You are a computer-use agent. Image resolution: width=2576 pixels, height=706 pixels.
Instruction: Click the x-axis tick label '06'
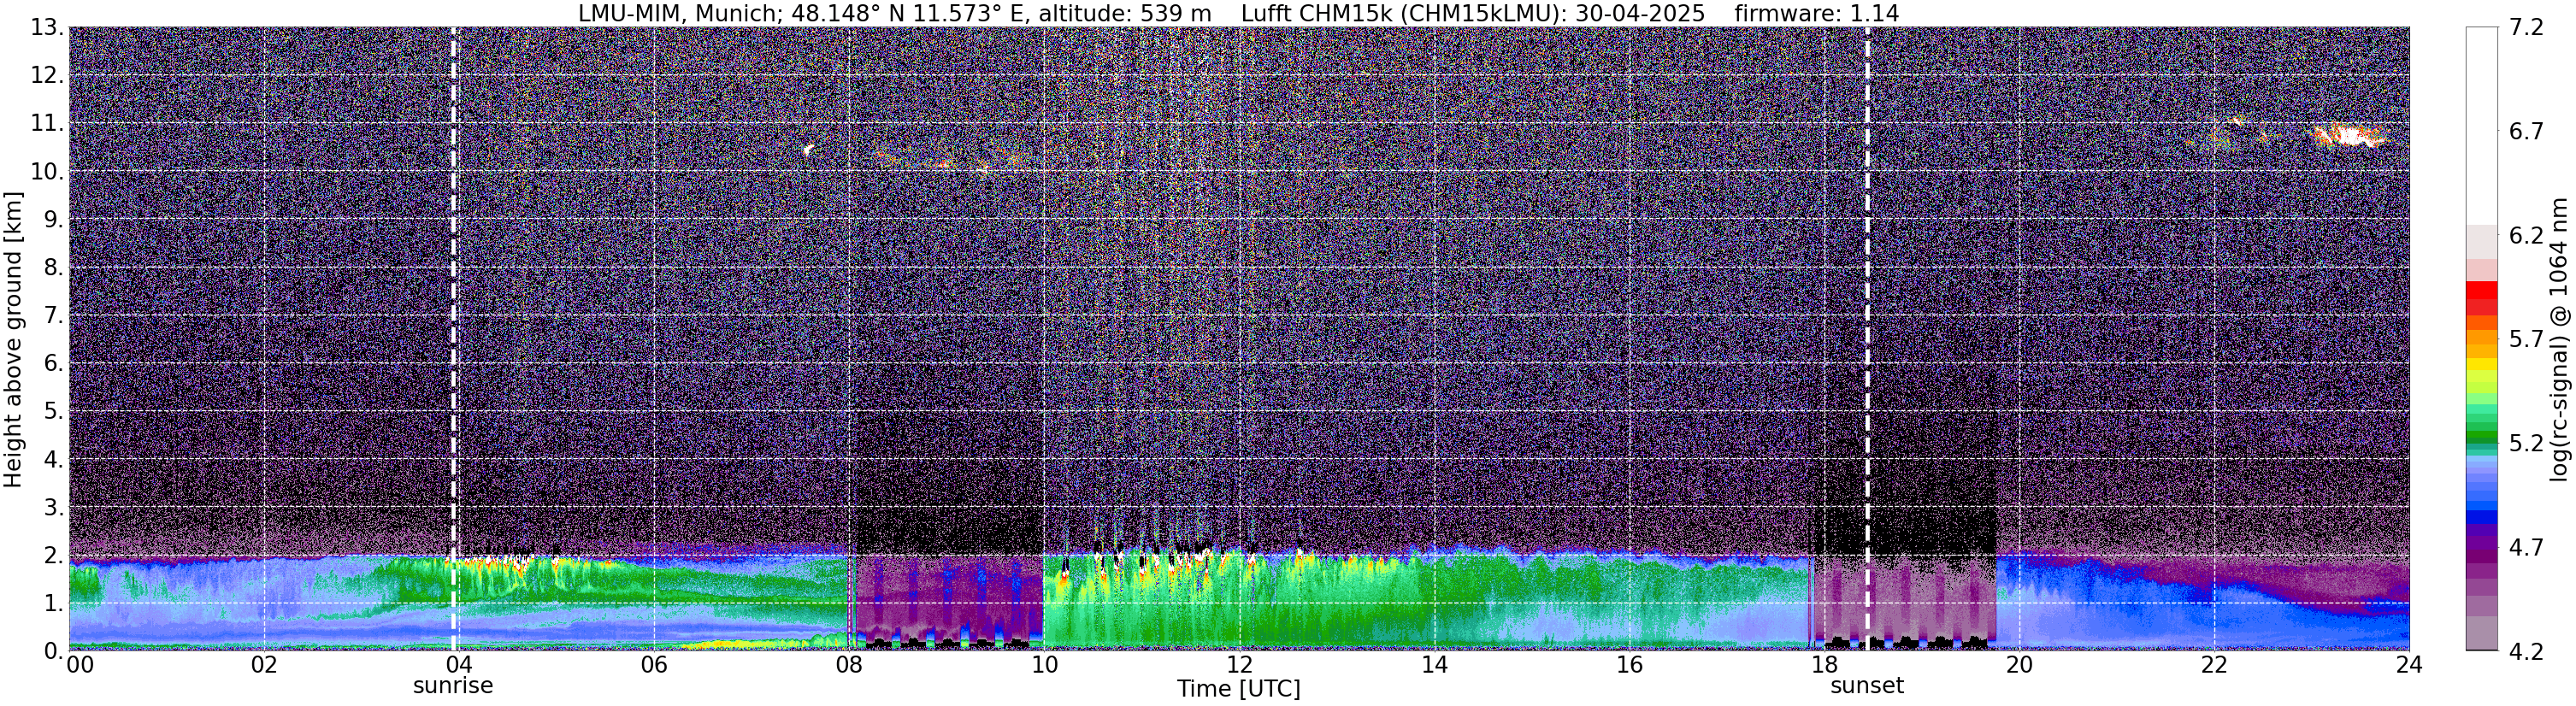click(x=654, y=665)
